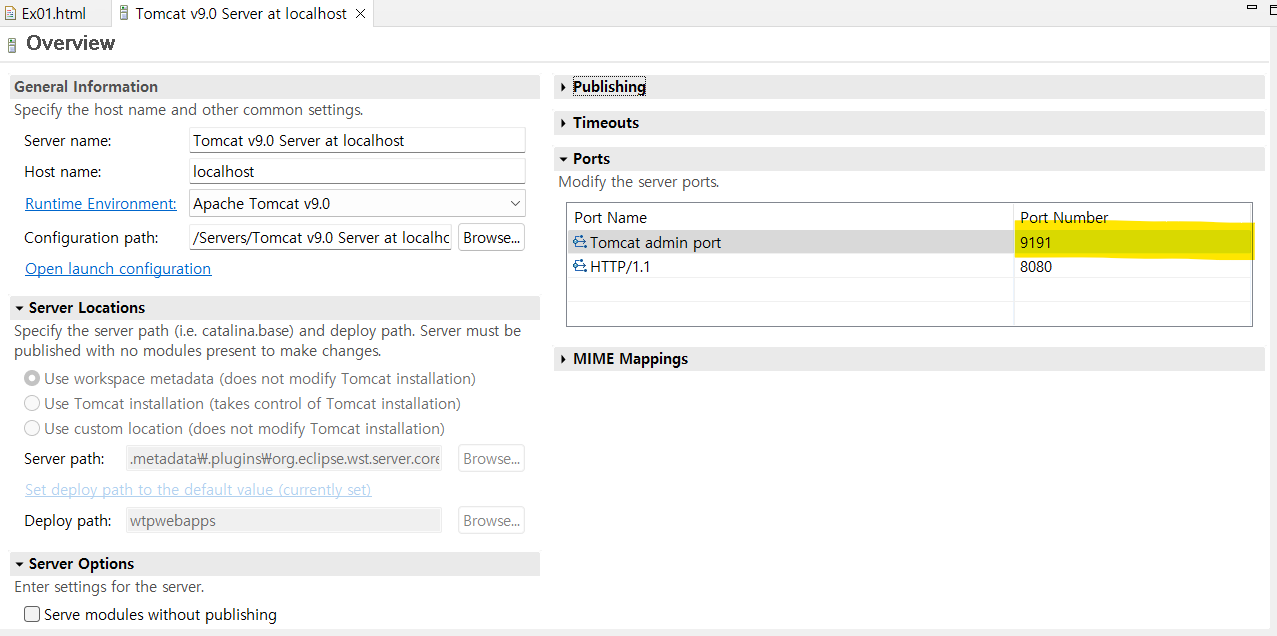Click the Port Number column header
The height and width of the screenshot is (636, 1277).
[x=1132, y=217]
